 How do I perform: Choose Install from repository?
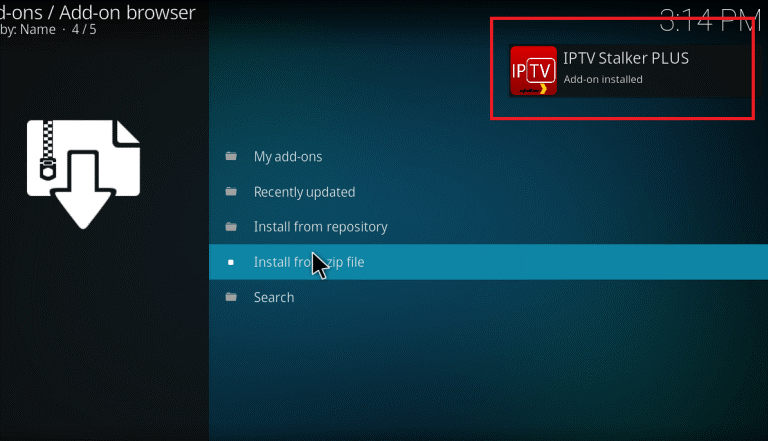pos(320,227)
